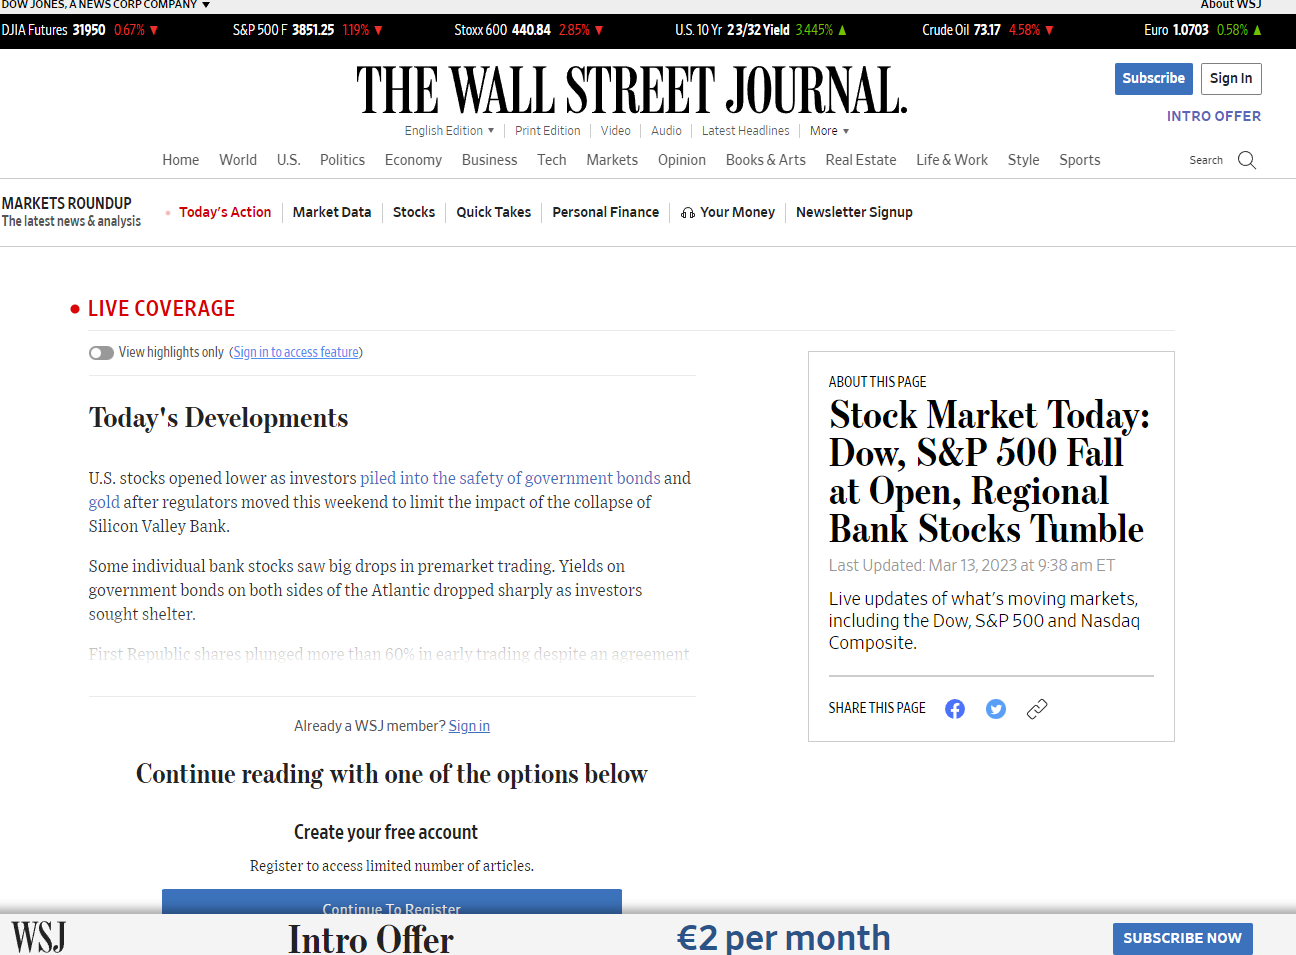
Task: Open Print Edition link
Action: (548, 131)
